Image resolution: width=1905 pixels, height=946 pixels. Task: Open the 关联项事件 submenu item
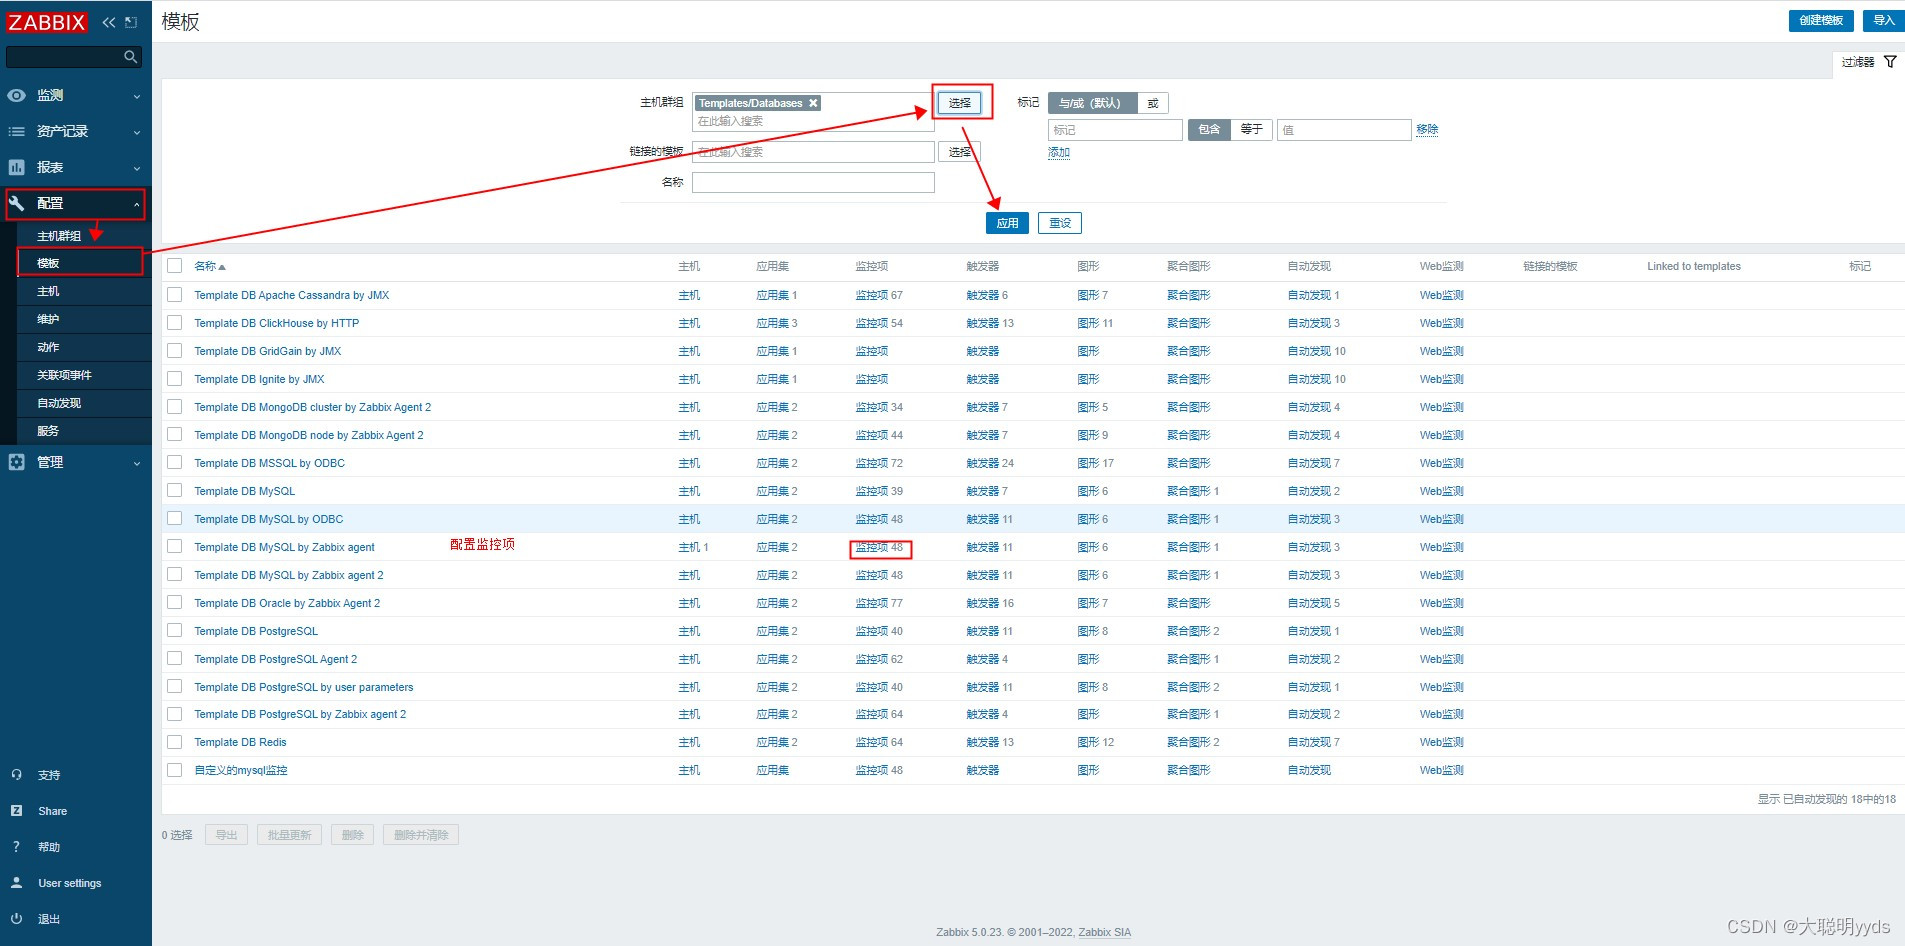[x=64, y=375]
